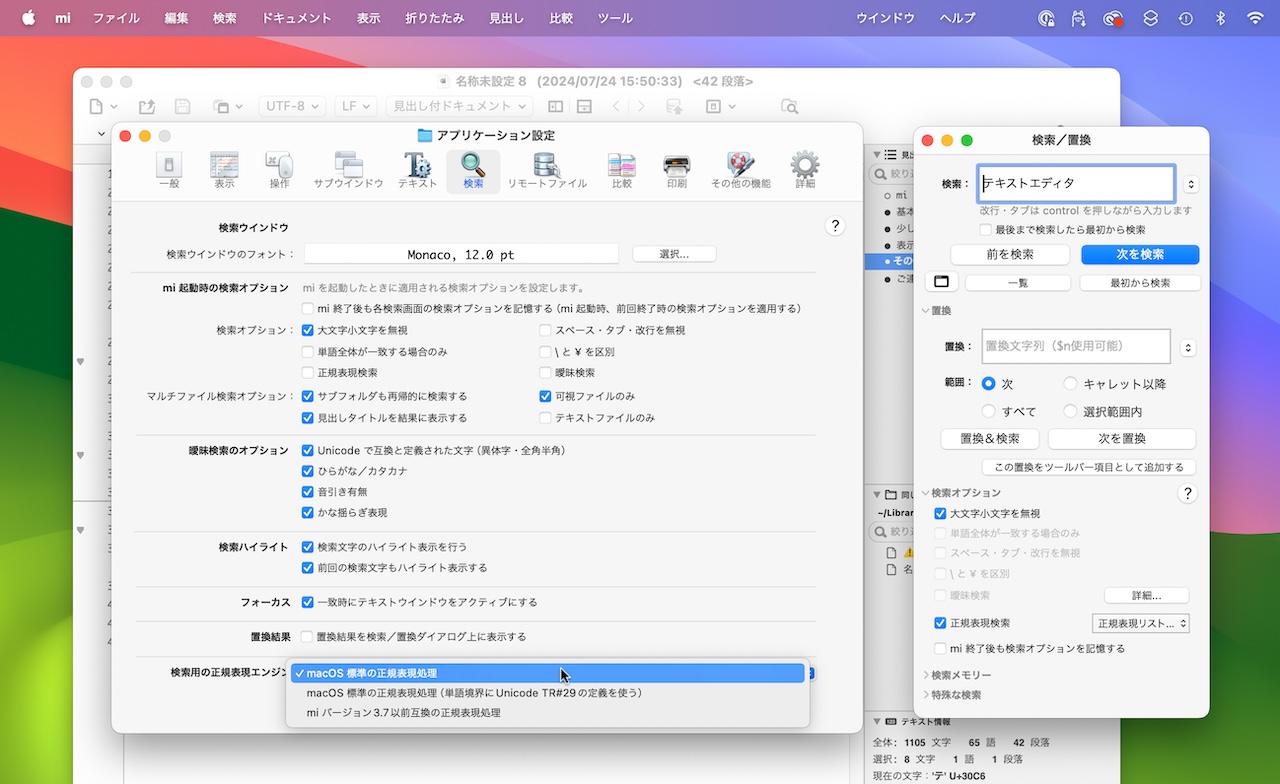This screenshot has height=784, width=1280.
Task: Choose macOS 標準の正規表現処理 option
Action: pos(546,673)
